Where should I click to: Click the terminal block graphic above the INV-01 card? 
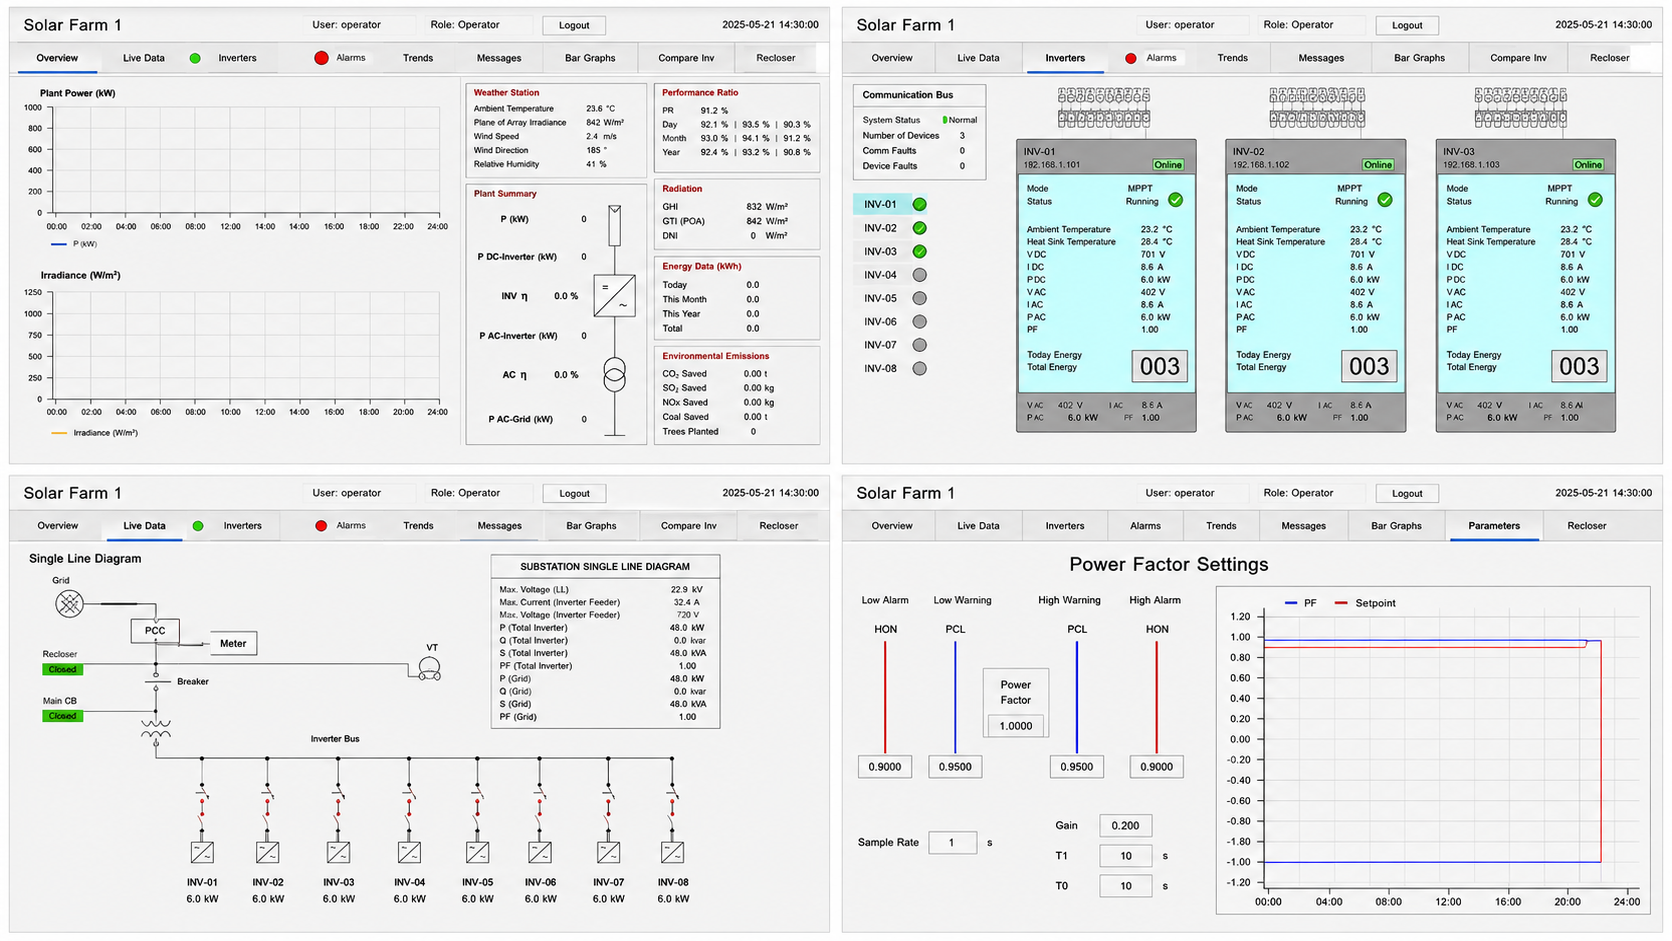[x=1104, y=107]
